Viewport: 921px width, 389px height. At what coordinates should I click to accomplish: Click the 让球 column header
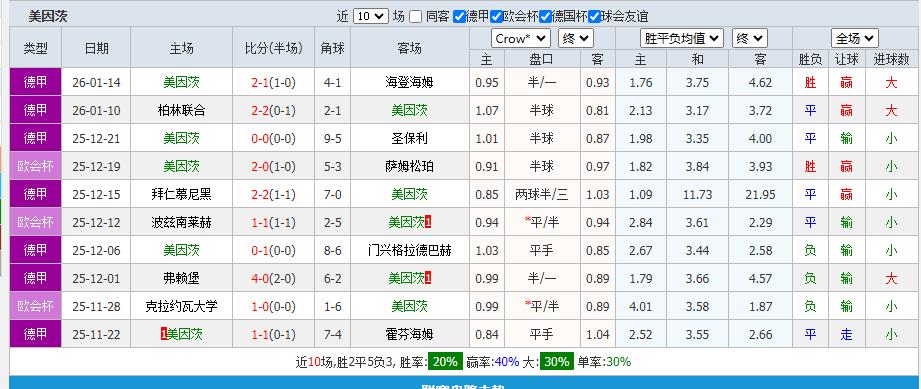click(x=846, y=59)
